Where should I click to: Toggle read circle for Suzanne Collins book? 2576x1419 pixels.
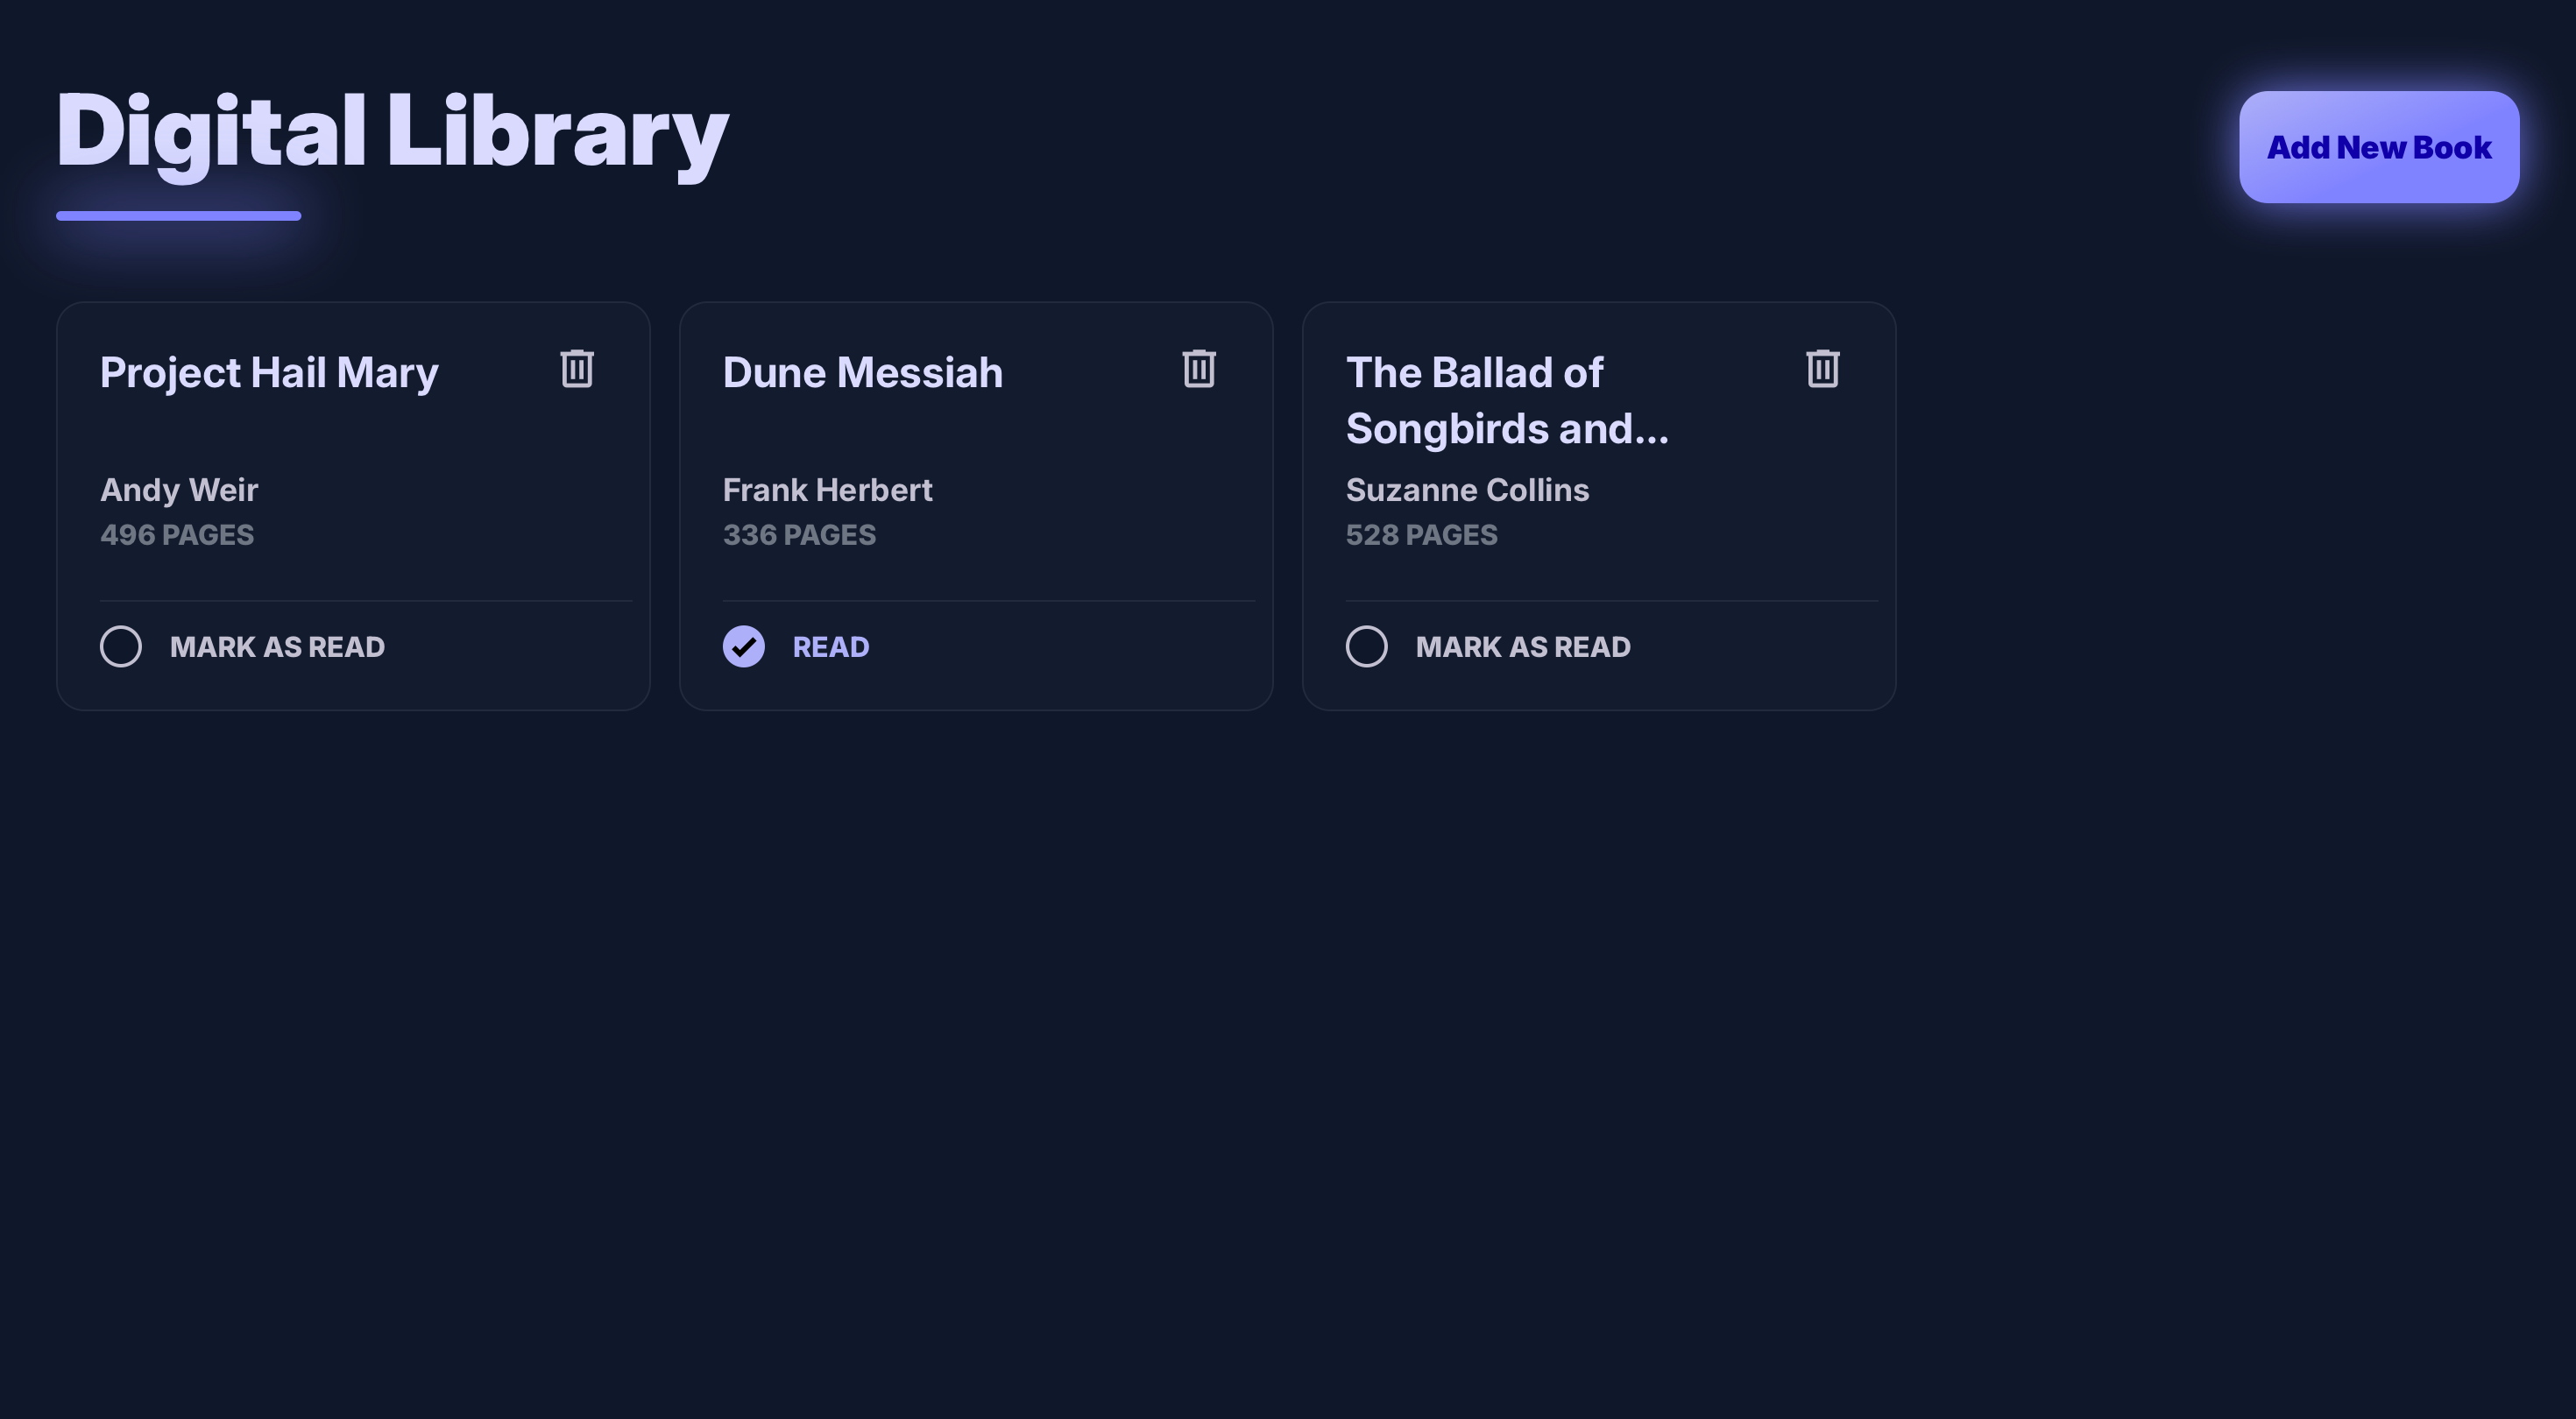click(x=1366, y=647)
